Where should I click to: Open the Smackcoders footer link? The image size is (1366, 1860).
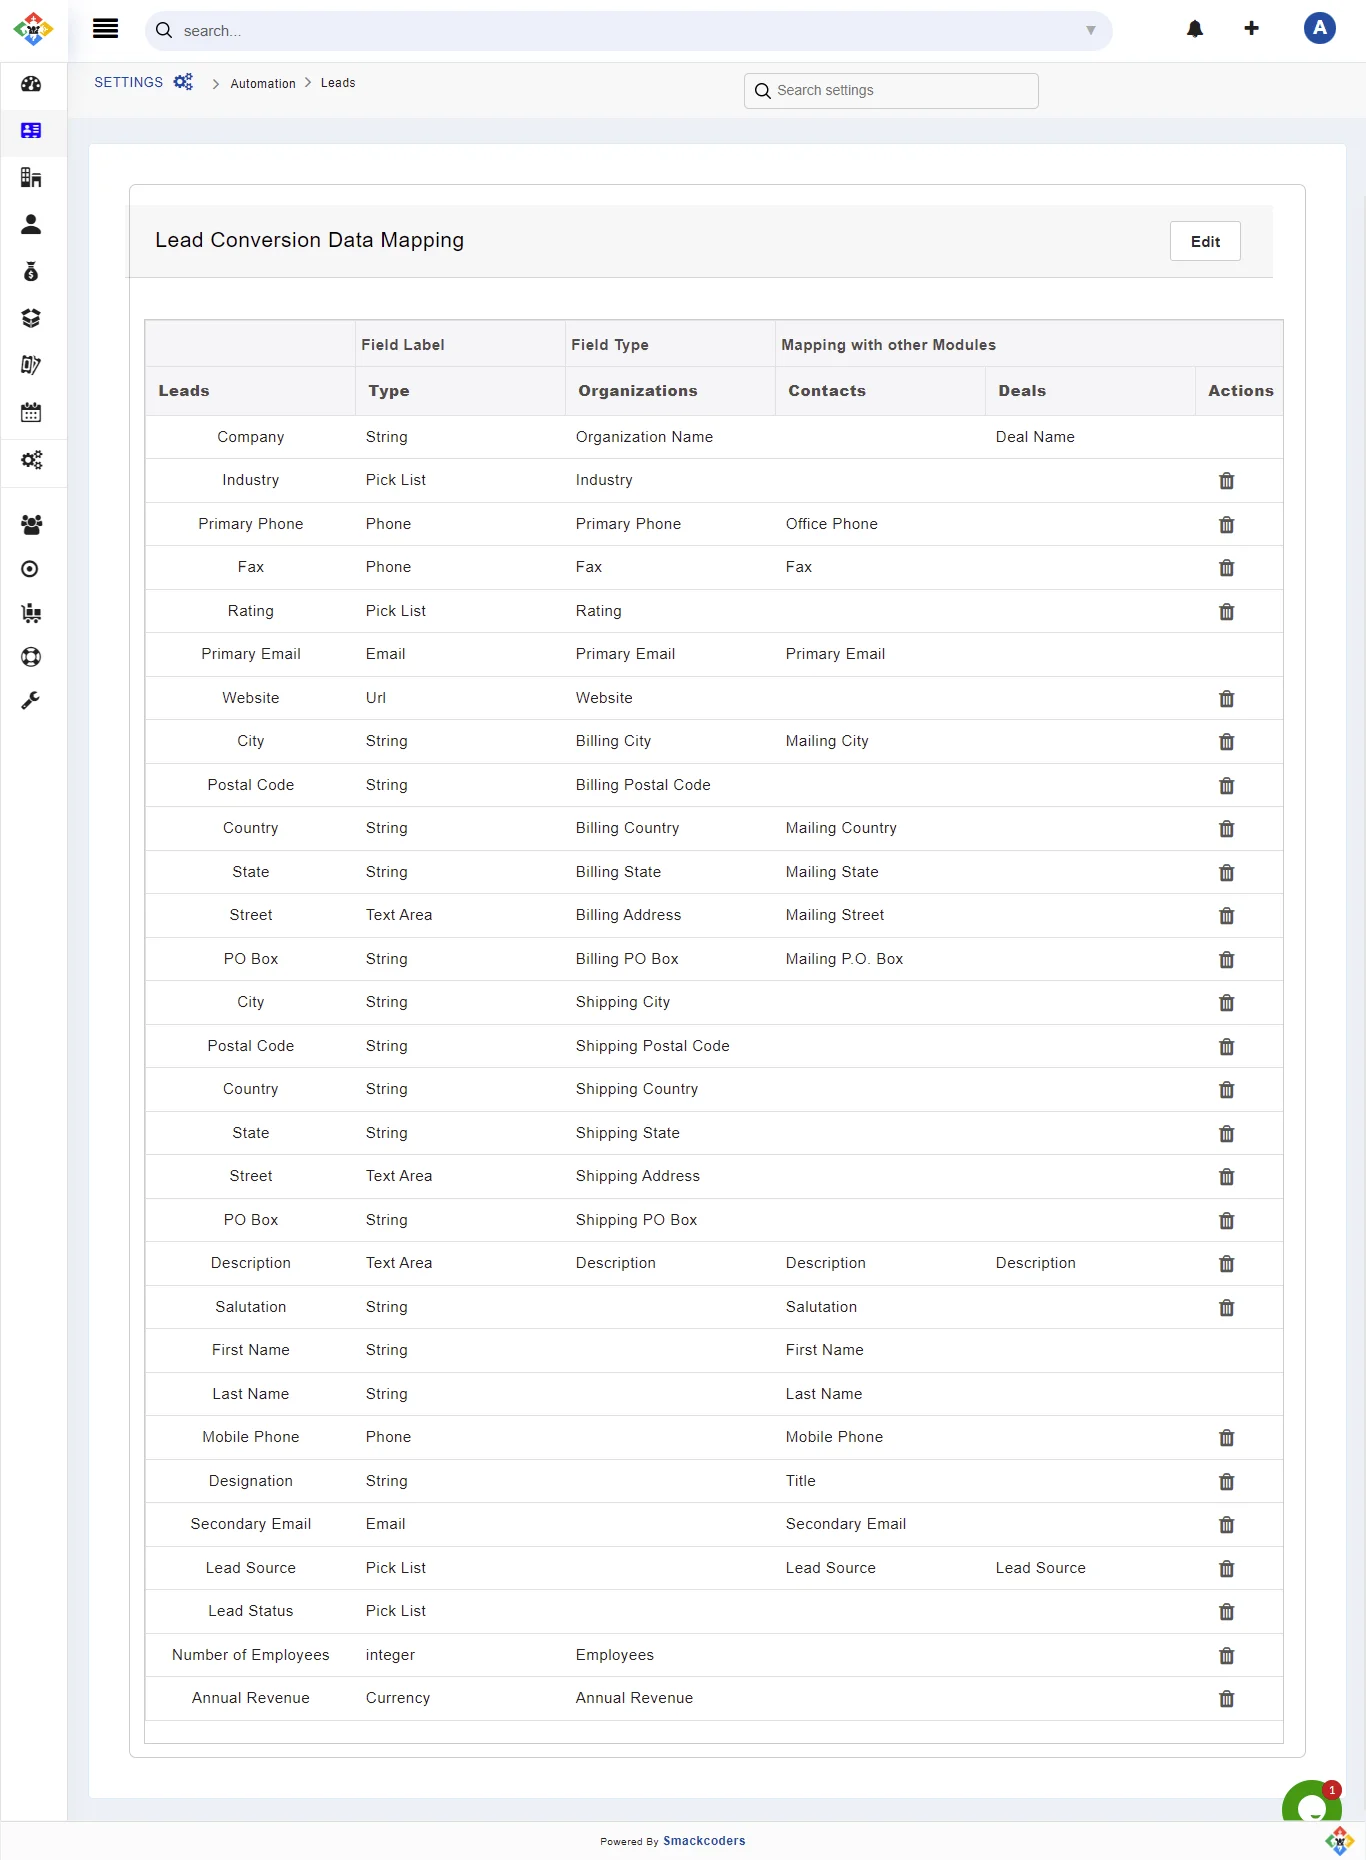(704, 1841)
